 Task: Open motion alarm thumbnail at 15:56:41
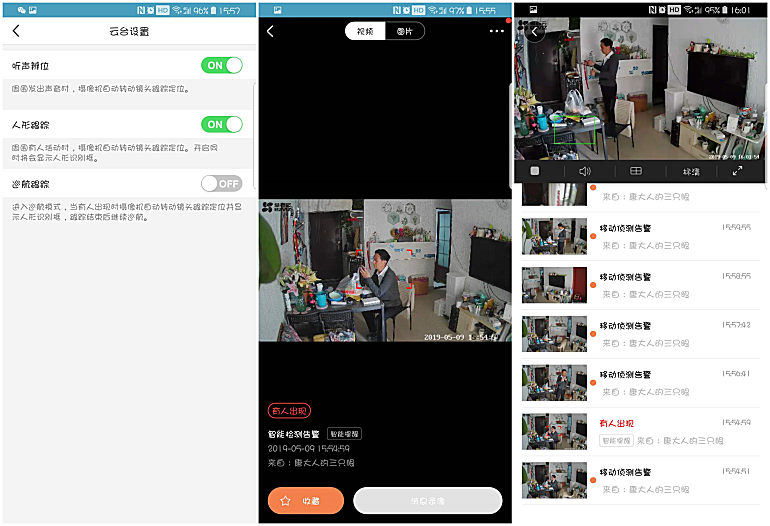(554, 383)
